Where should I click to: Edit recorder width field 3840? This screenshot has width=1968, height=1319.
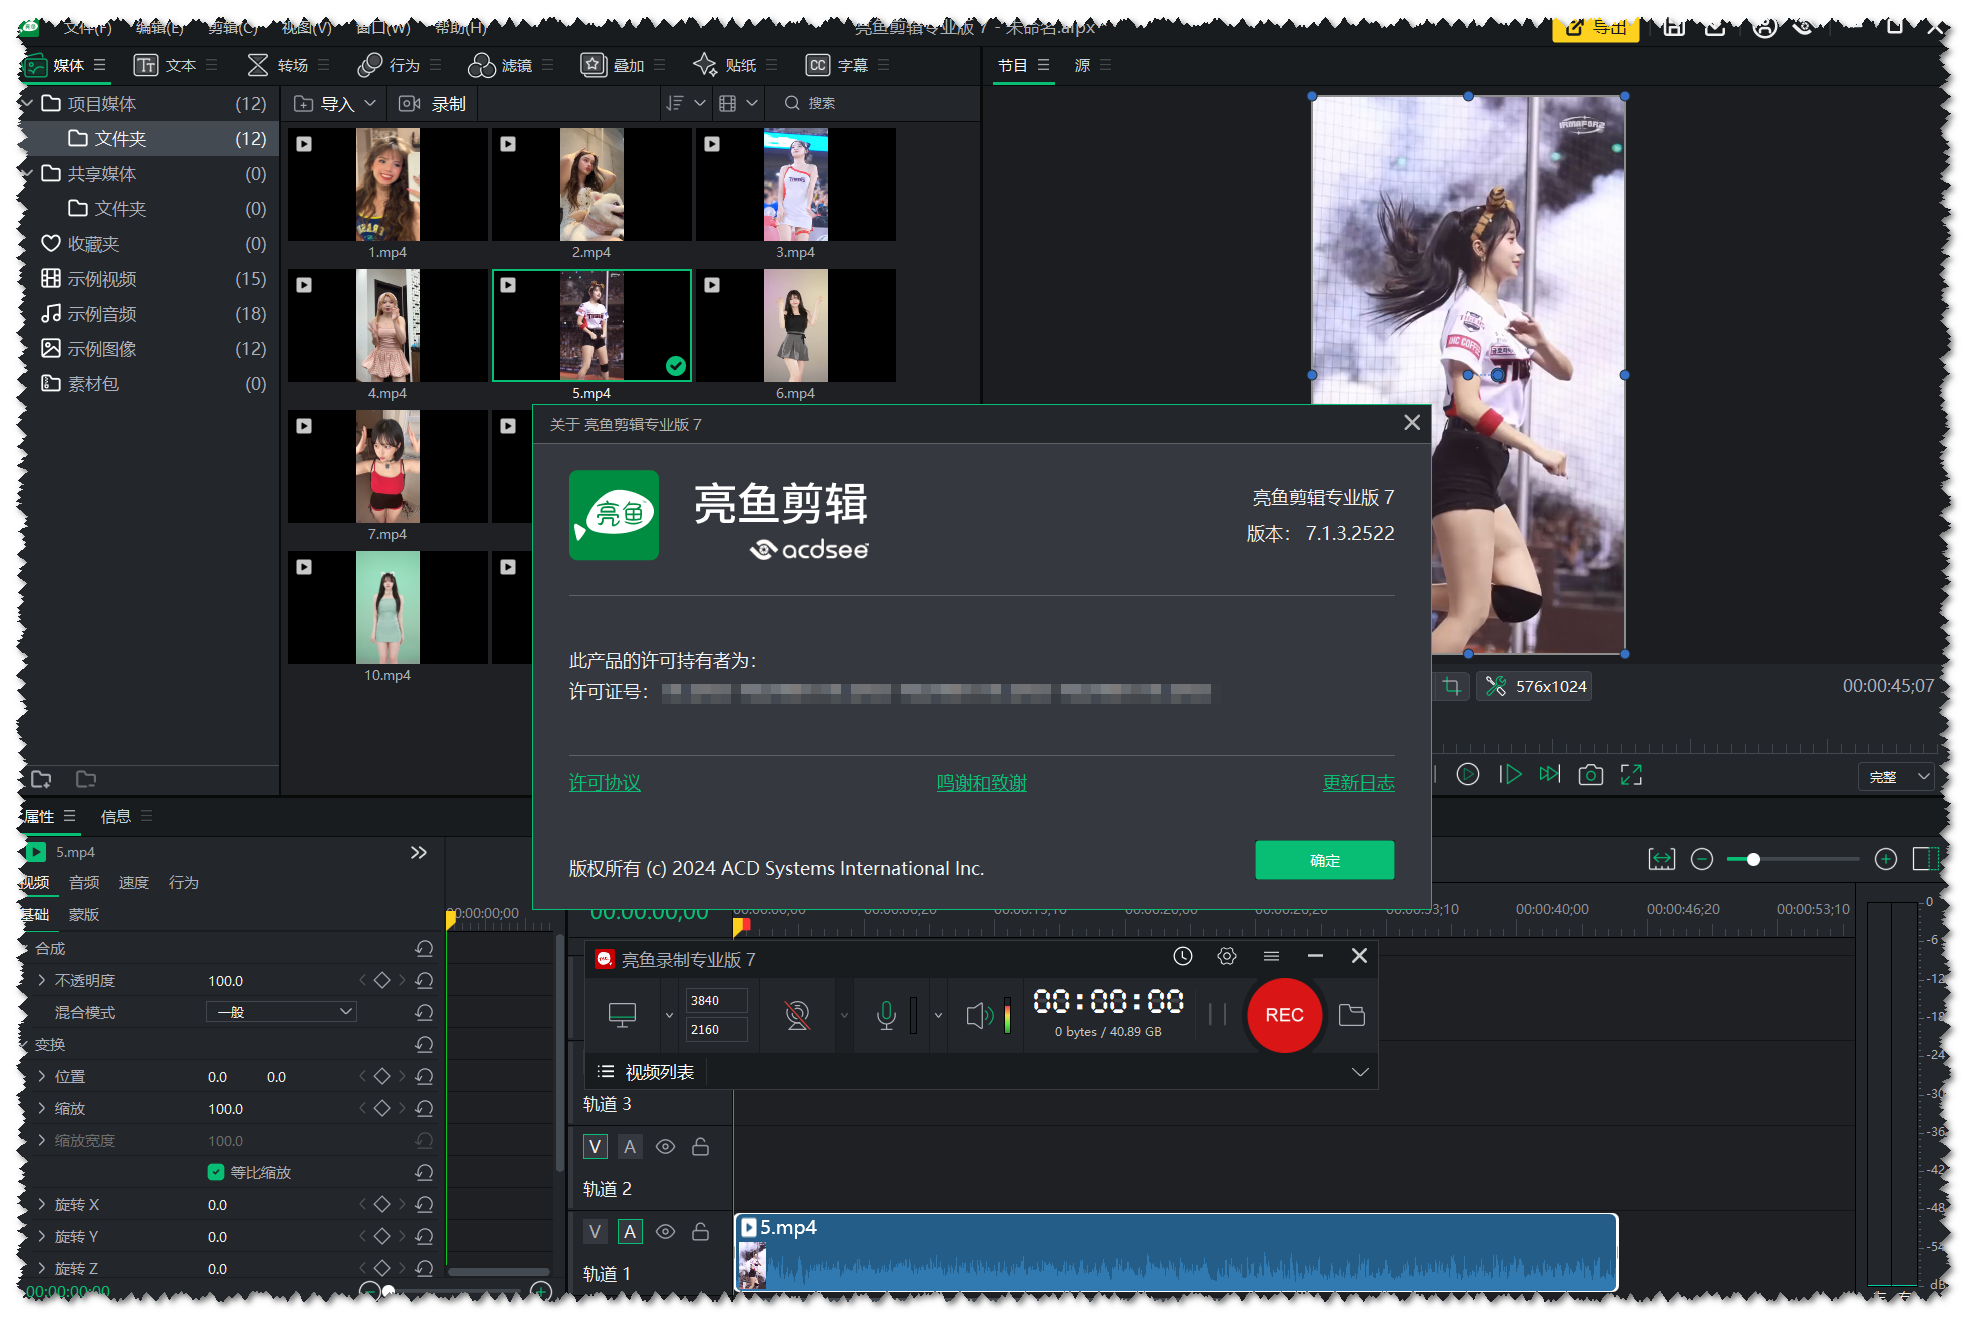coord(716,1000)
